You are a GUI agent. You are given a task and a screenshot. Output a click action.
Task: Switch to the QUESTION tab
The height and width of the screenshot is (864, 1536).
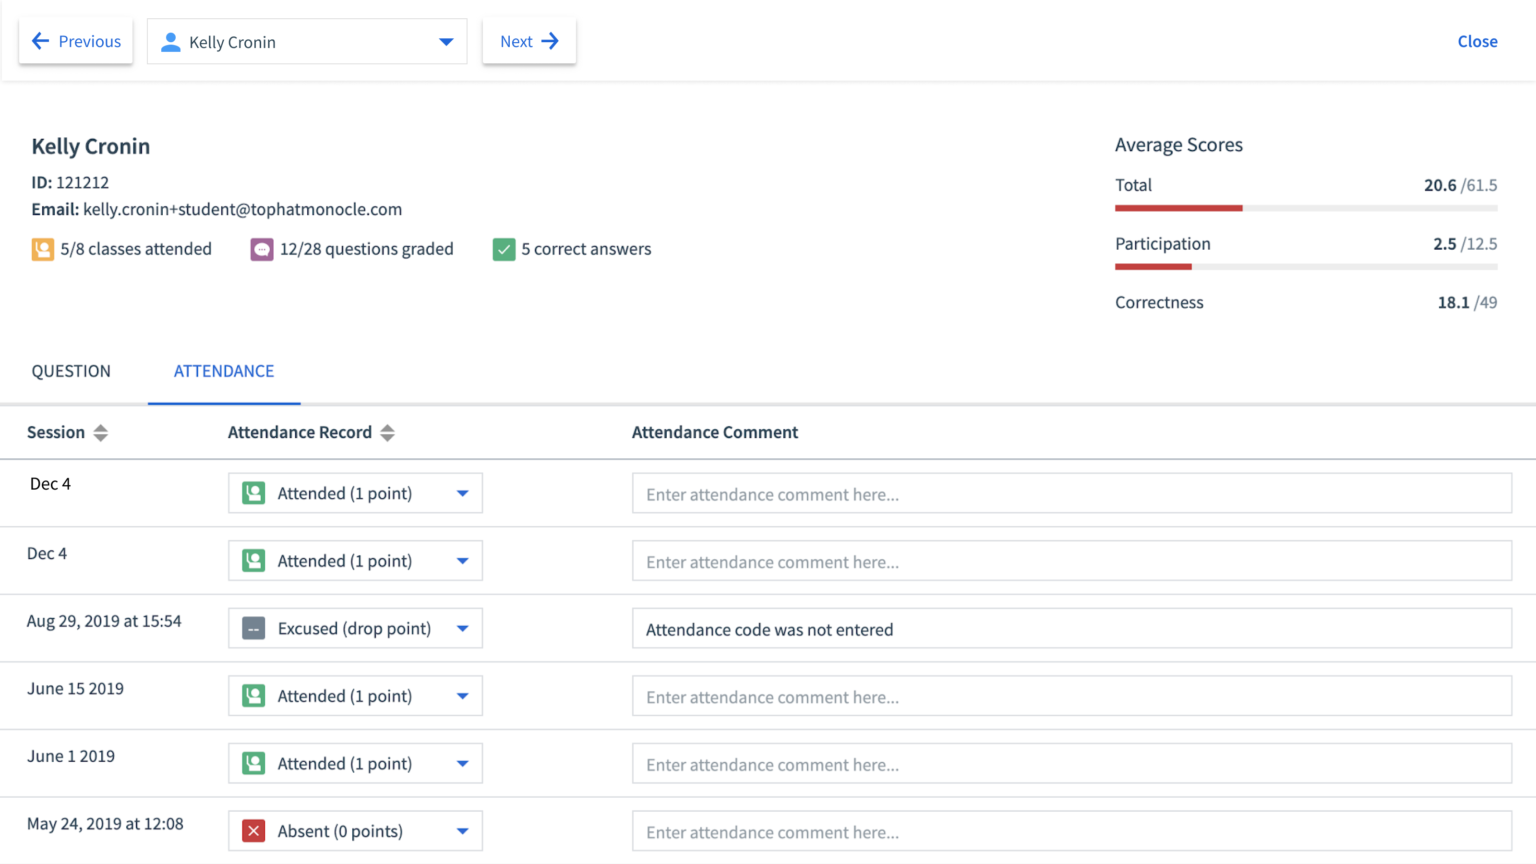point(71,371)
